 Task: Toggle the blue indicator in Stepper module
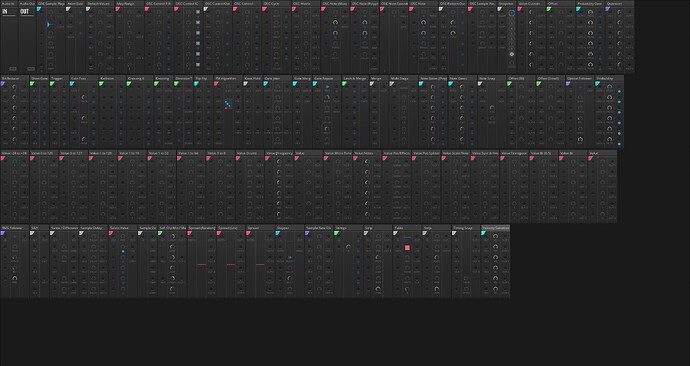tap(290, 257)
